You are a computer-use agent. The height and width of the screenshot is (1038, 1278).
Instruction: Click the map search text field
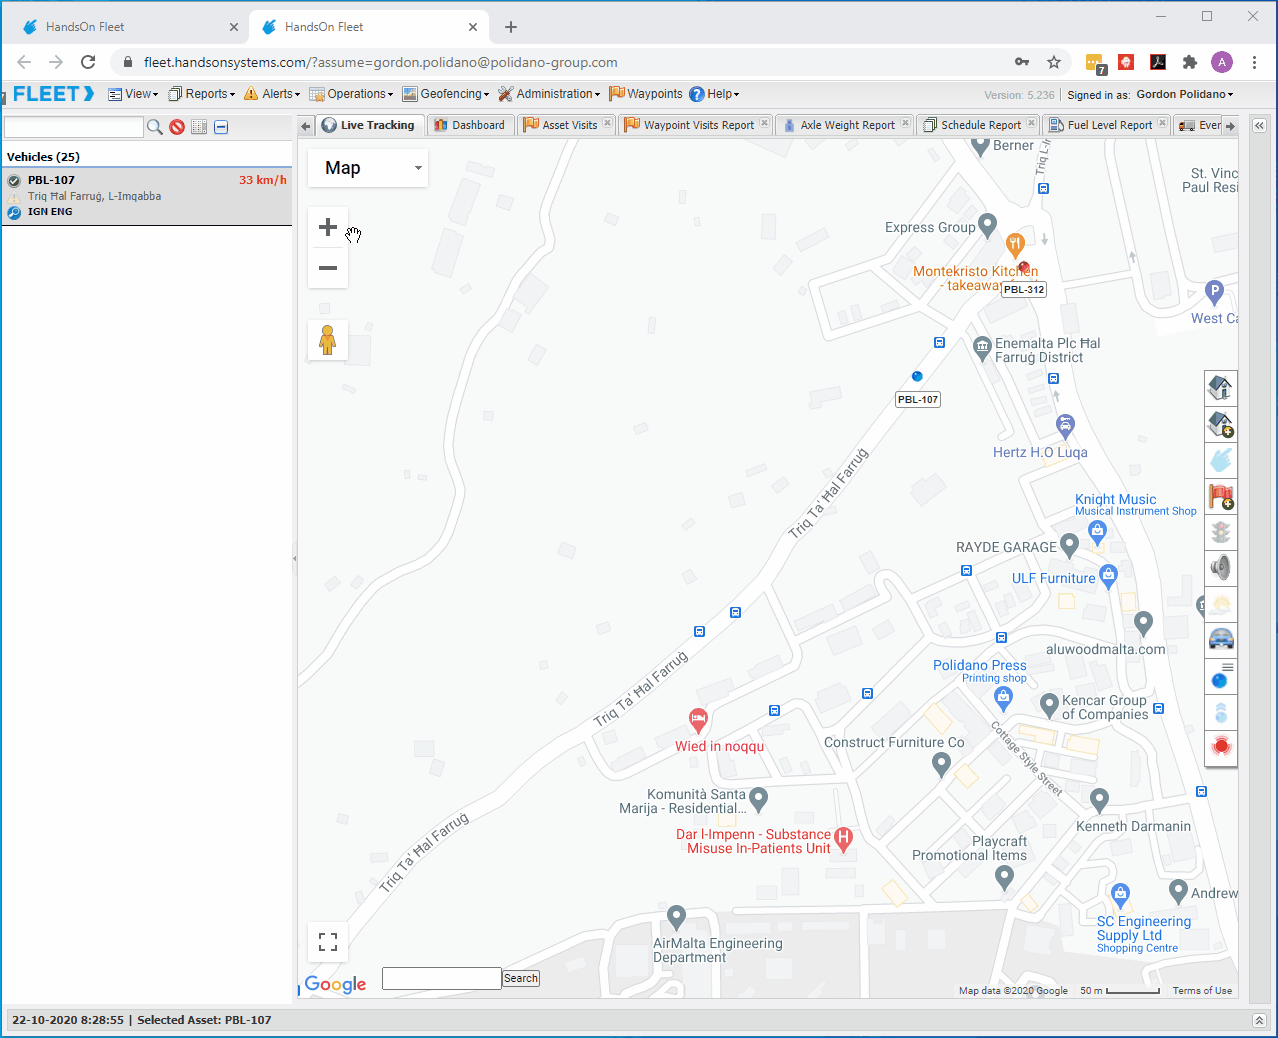pos(441,978)
